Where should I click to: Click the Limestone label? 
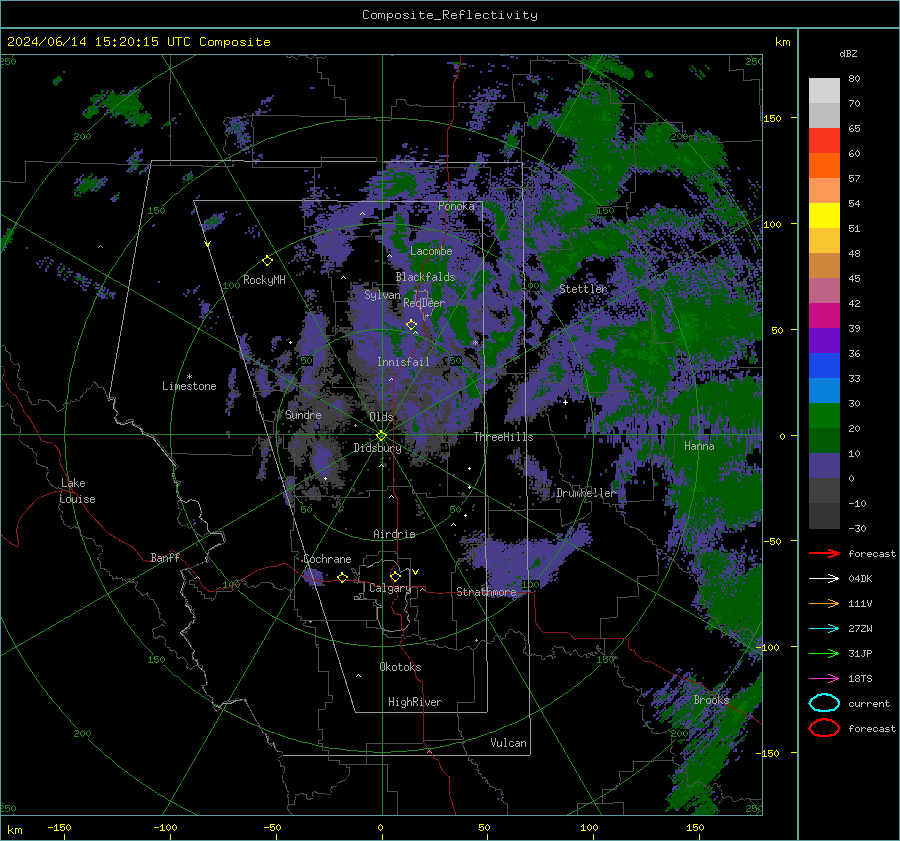click(x=189, y=386)
